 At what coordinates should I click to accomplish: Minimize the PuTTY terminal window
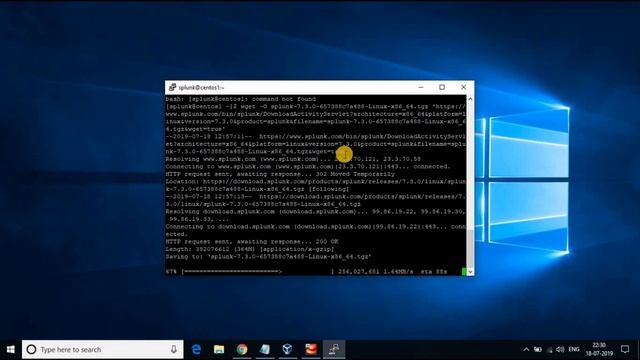[x=421, y=87]
